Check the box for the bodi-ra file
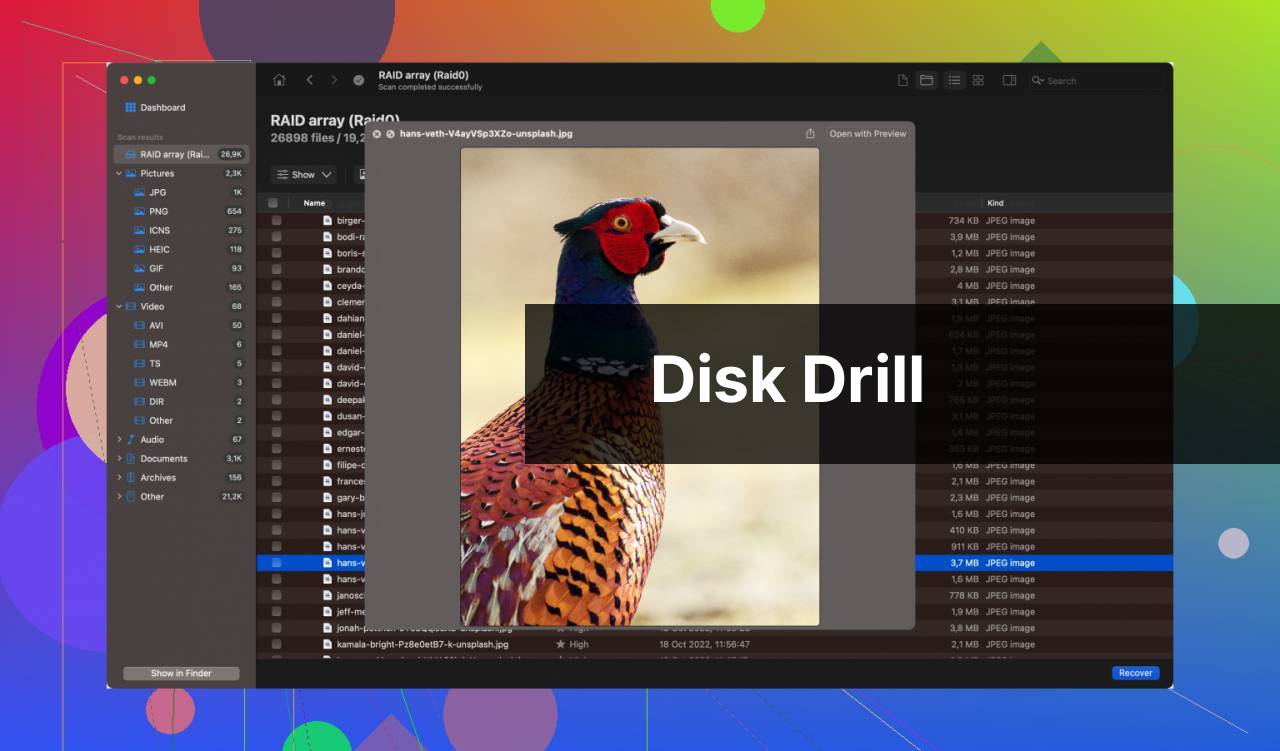Image resolution: width=1280 pixels, height=751 pixels. click(276, 237)
